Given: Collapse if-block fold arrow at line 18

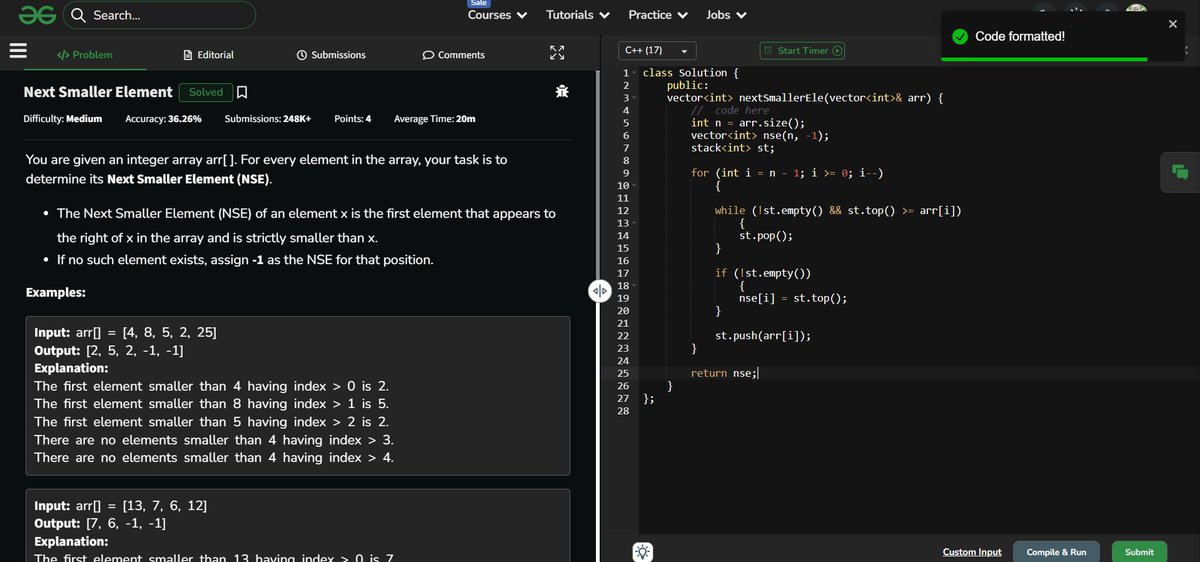Looking at the screenshot, I should (634, 286).
